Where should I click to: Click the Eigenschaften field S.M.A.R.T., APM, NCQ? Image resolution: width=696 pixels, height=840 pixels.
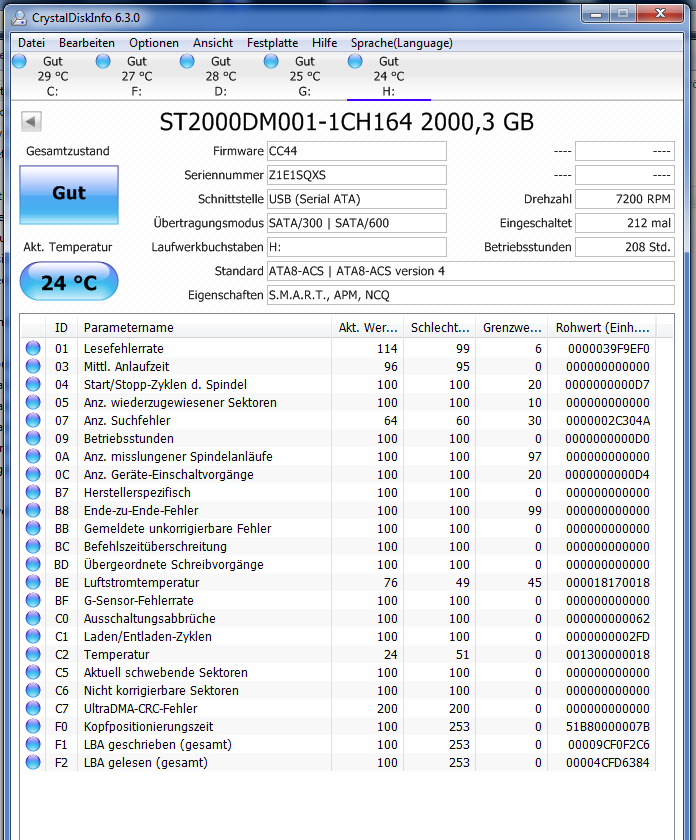tap(470, 295)
